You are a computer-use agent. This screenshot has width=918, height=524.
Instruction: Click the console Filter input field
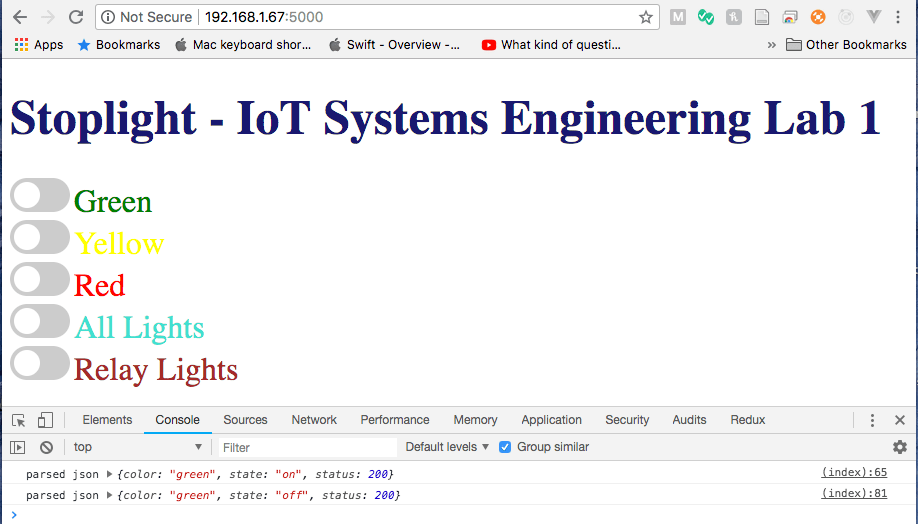307,447
